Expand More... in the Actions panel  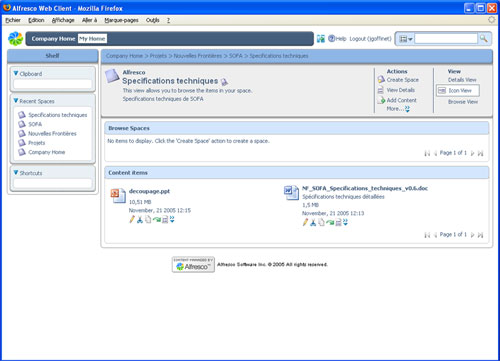(x=398, y=109)
